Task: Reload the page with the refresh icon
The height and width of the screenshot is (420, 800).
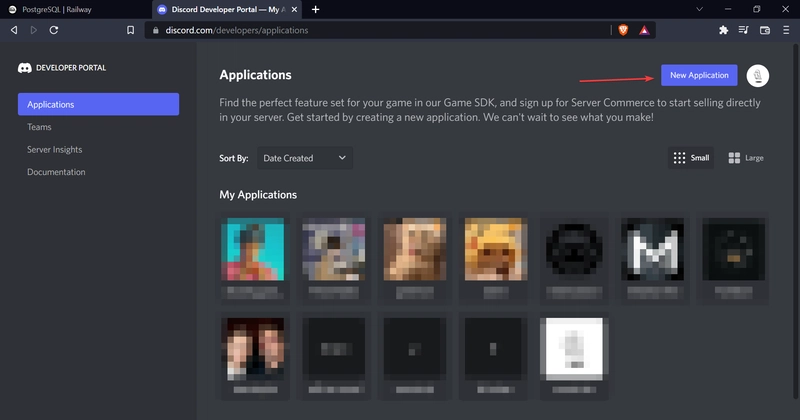Action: point(54,30)
